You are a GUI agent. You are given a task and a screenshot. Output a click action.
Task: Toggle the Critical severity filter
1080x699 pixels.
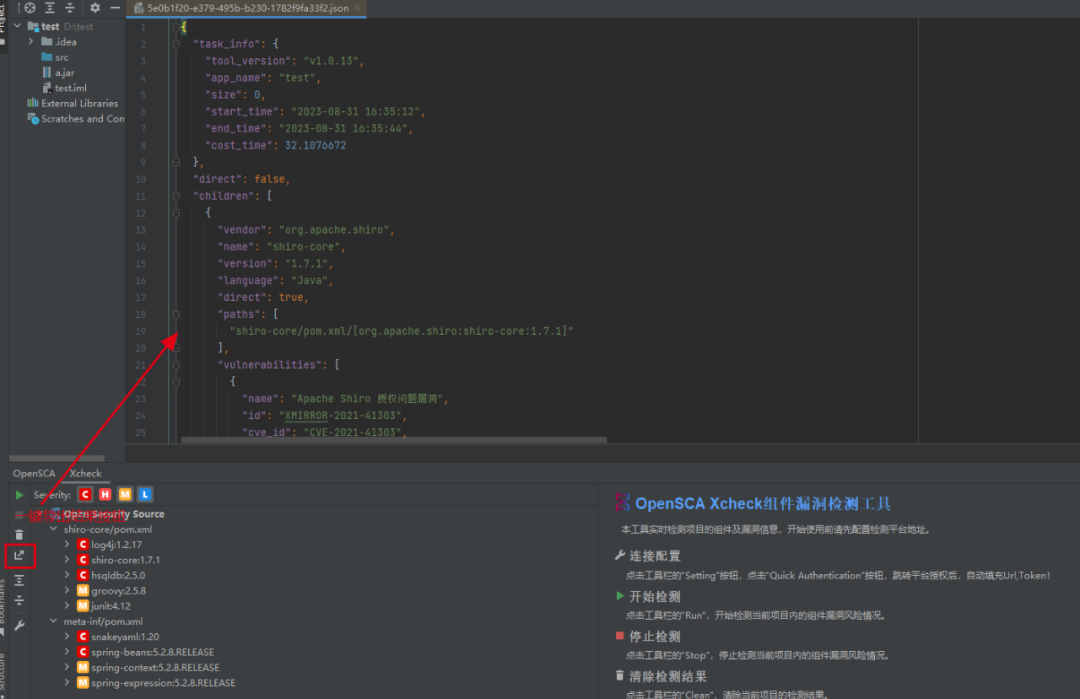click(86, 495)
